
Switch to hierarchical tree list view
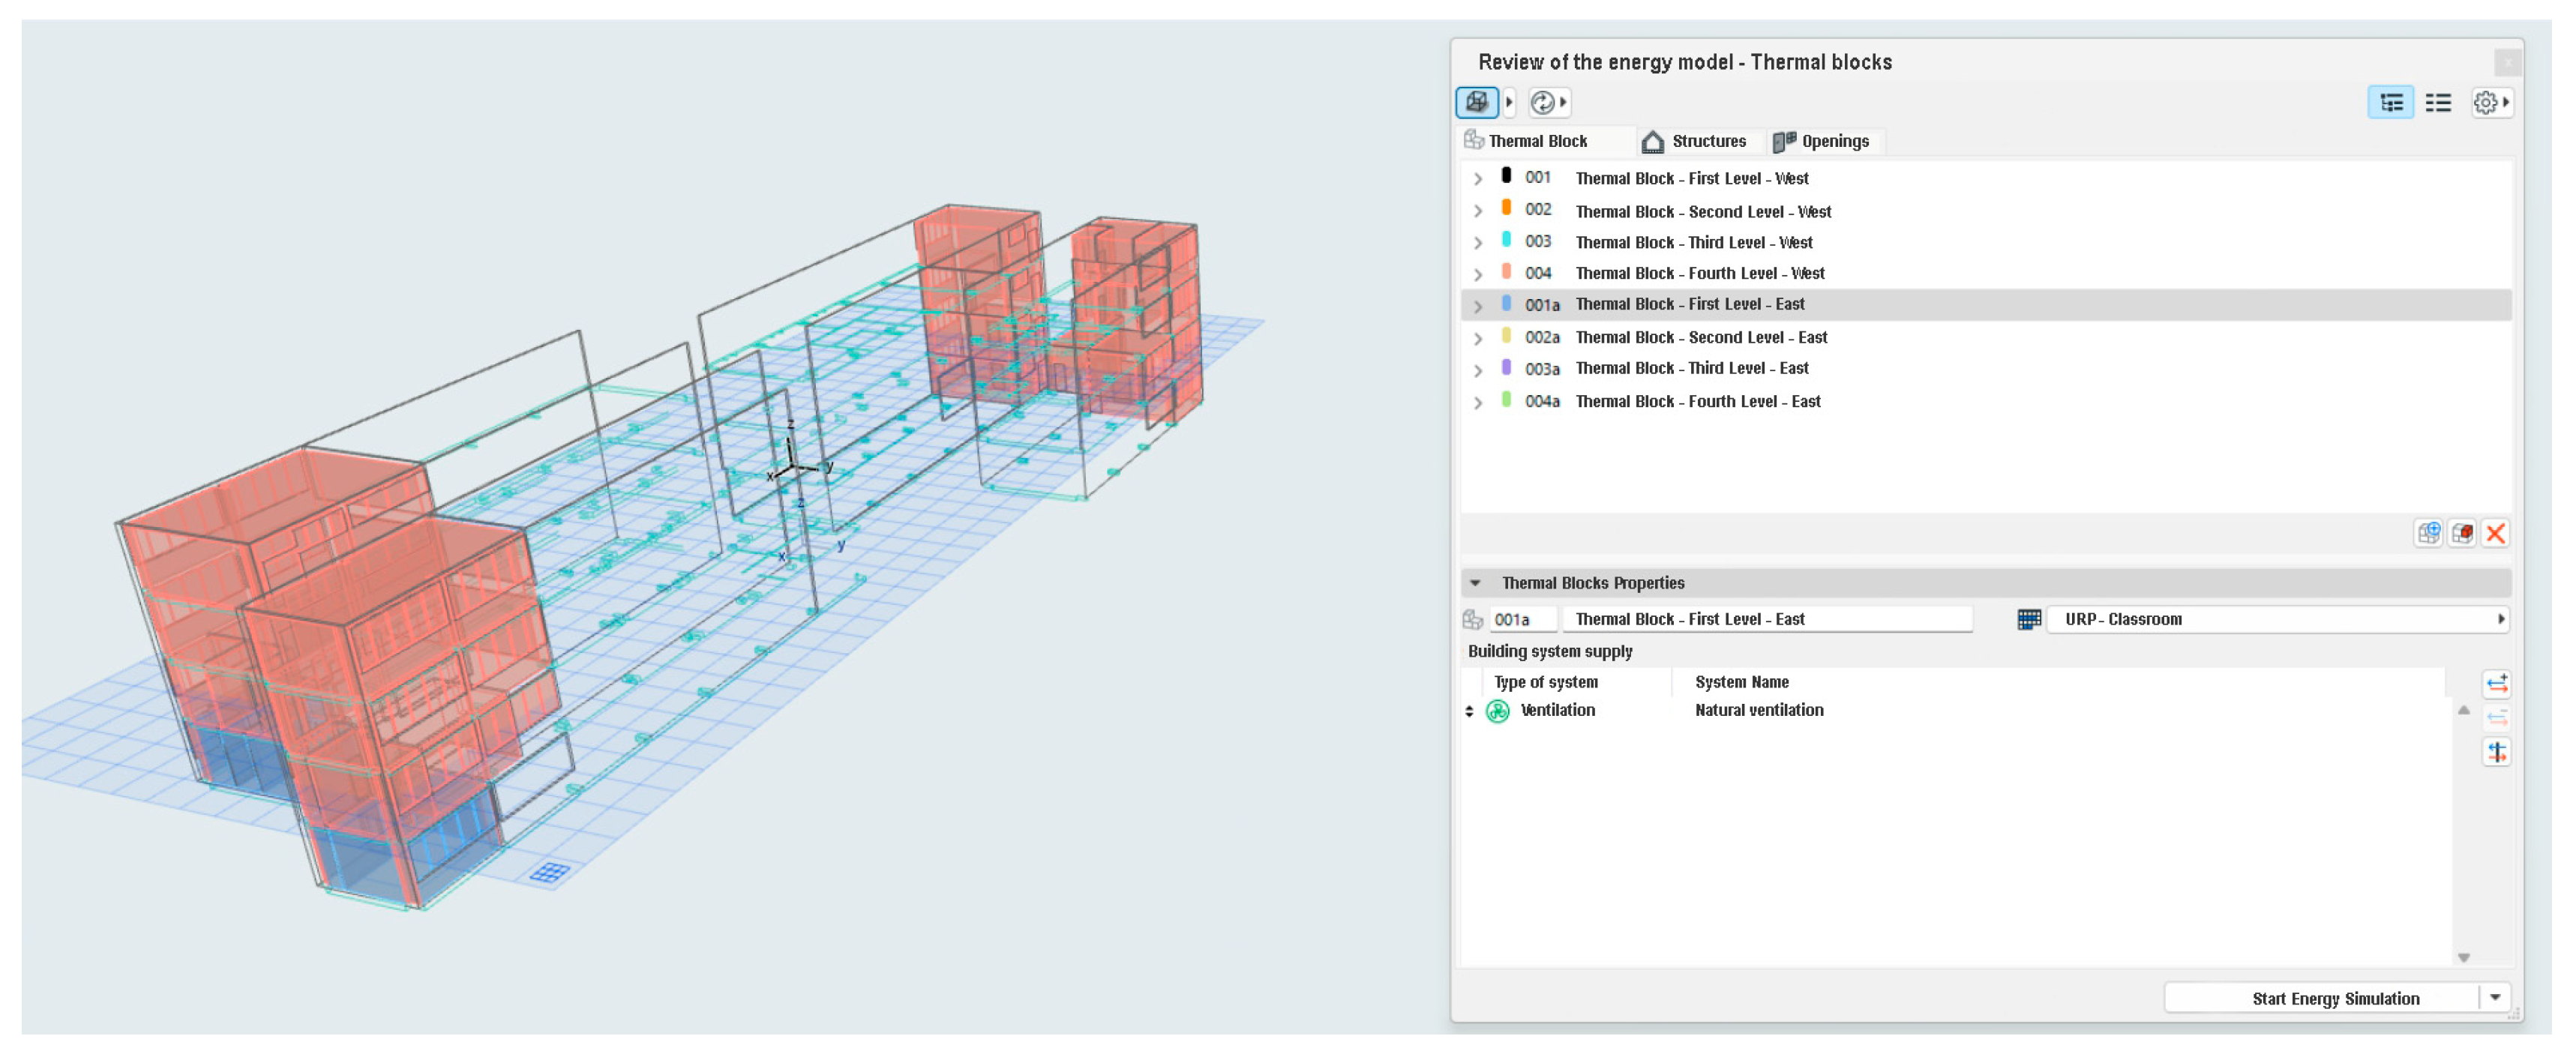click(x=2391, y=102)
